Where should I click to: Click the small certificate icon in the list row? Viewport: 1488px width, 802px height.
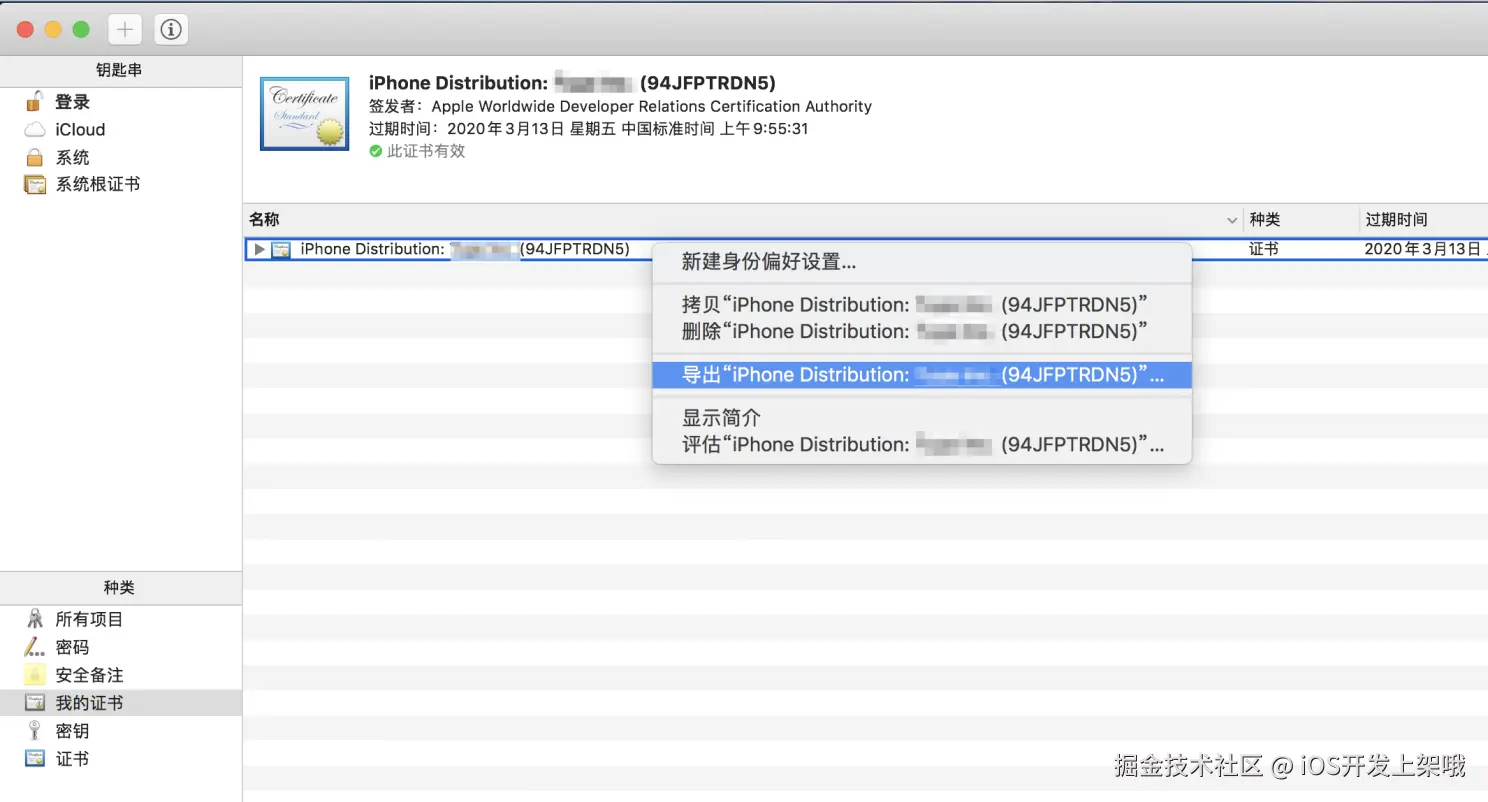[281, 250]
